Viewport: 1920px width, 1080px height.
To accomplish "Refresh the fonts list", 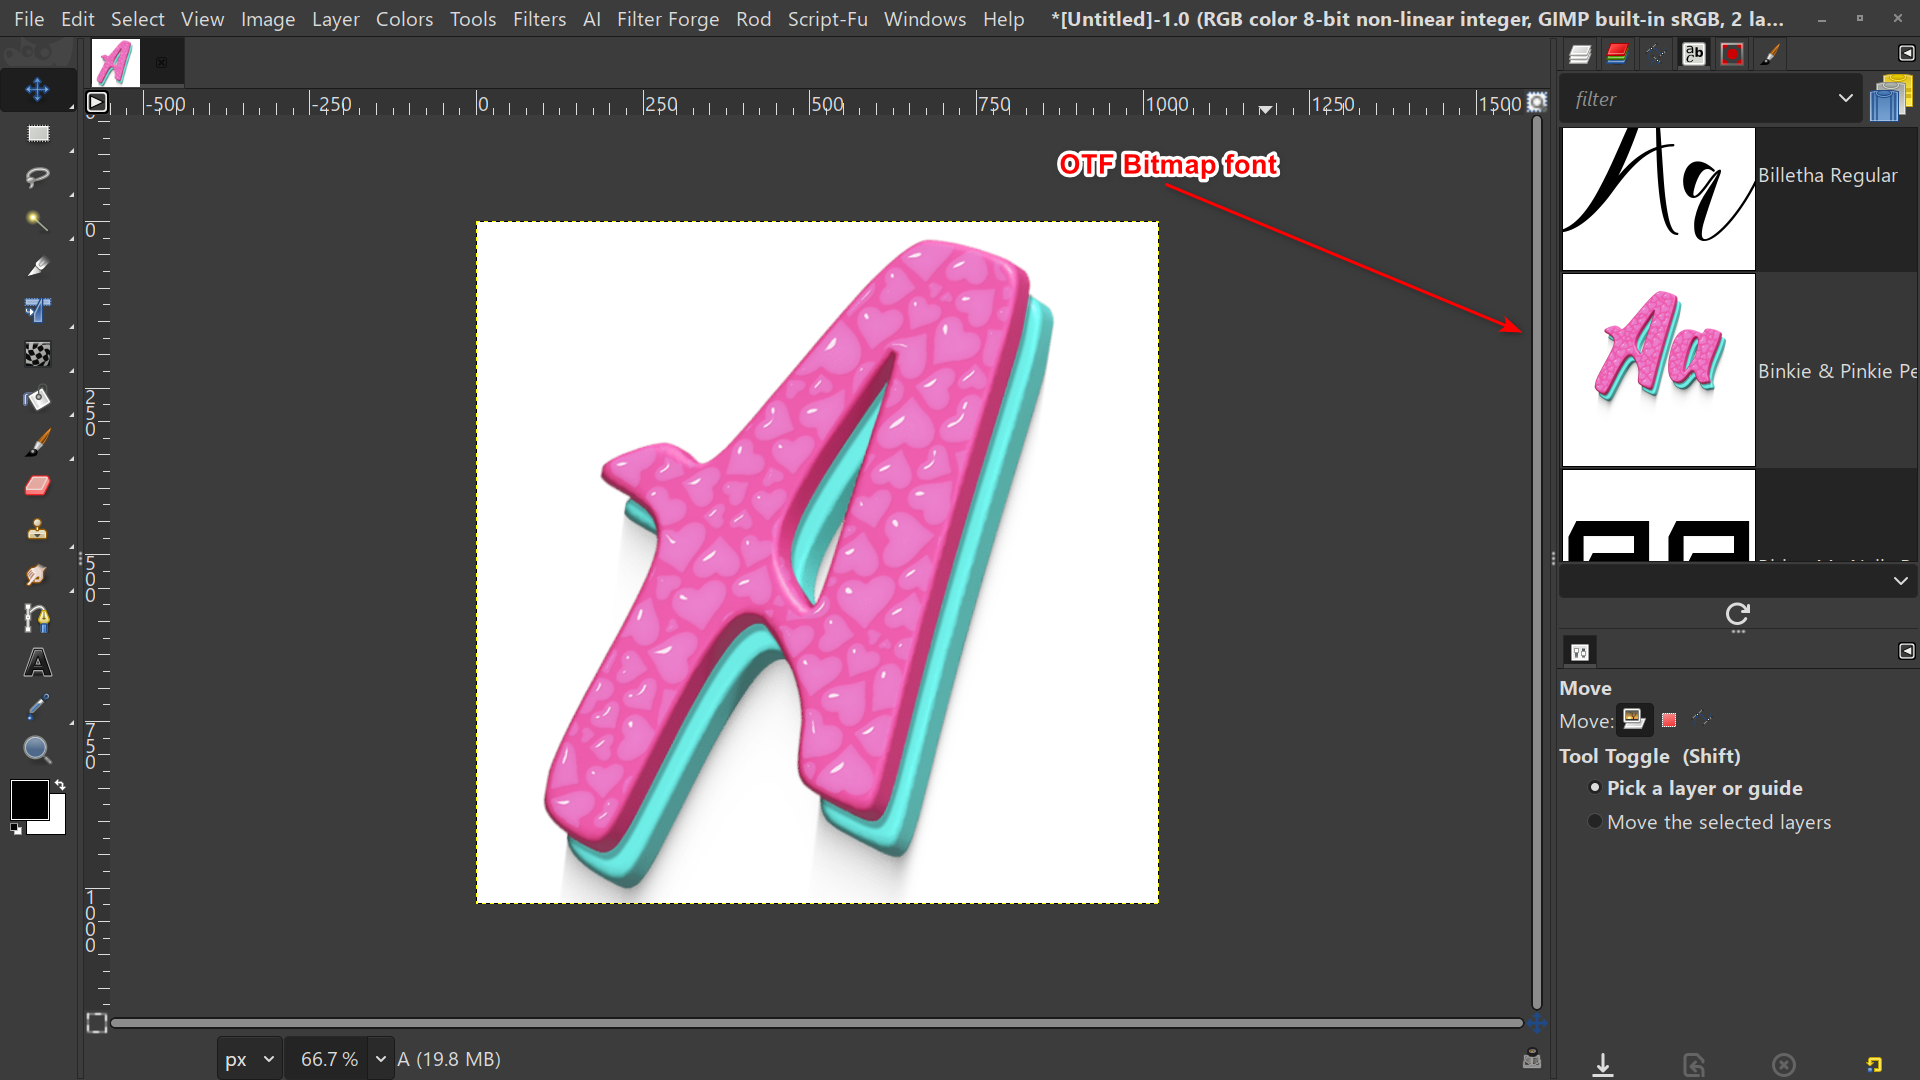I will [x=1737, y=616].
